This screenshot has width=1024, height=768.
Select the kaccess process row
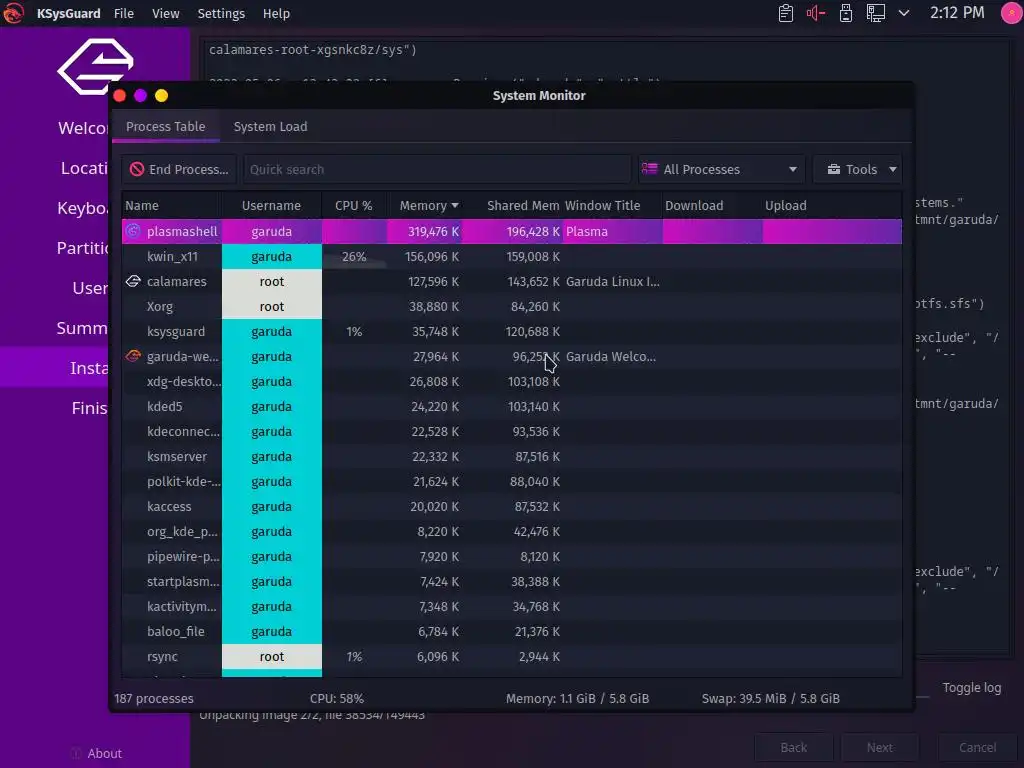(511, 507)
